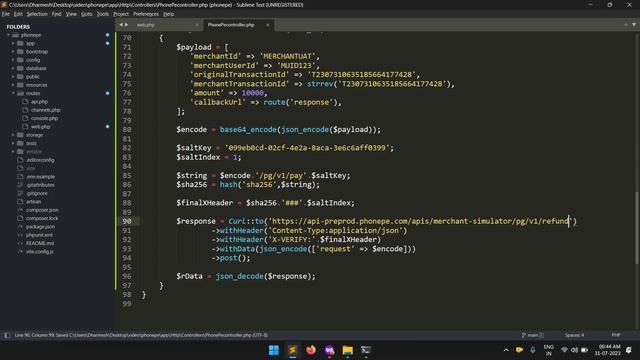Open the .editorconfig file

coord(40,160)
